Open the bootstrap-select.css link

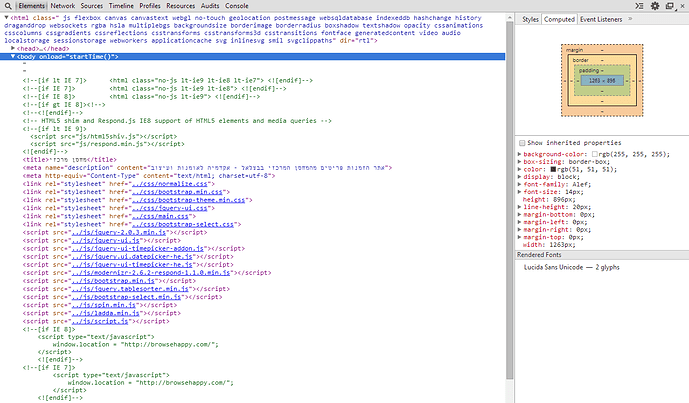point(182,224)
